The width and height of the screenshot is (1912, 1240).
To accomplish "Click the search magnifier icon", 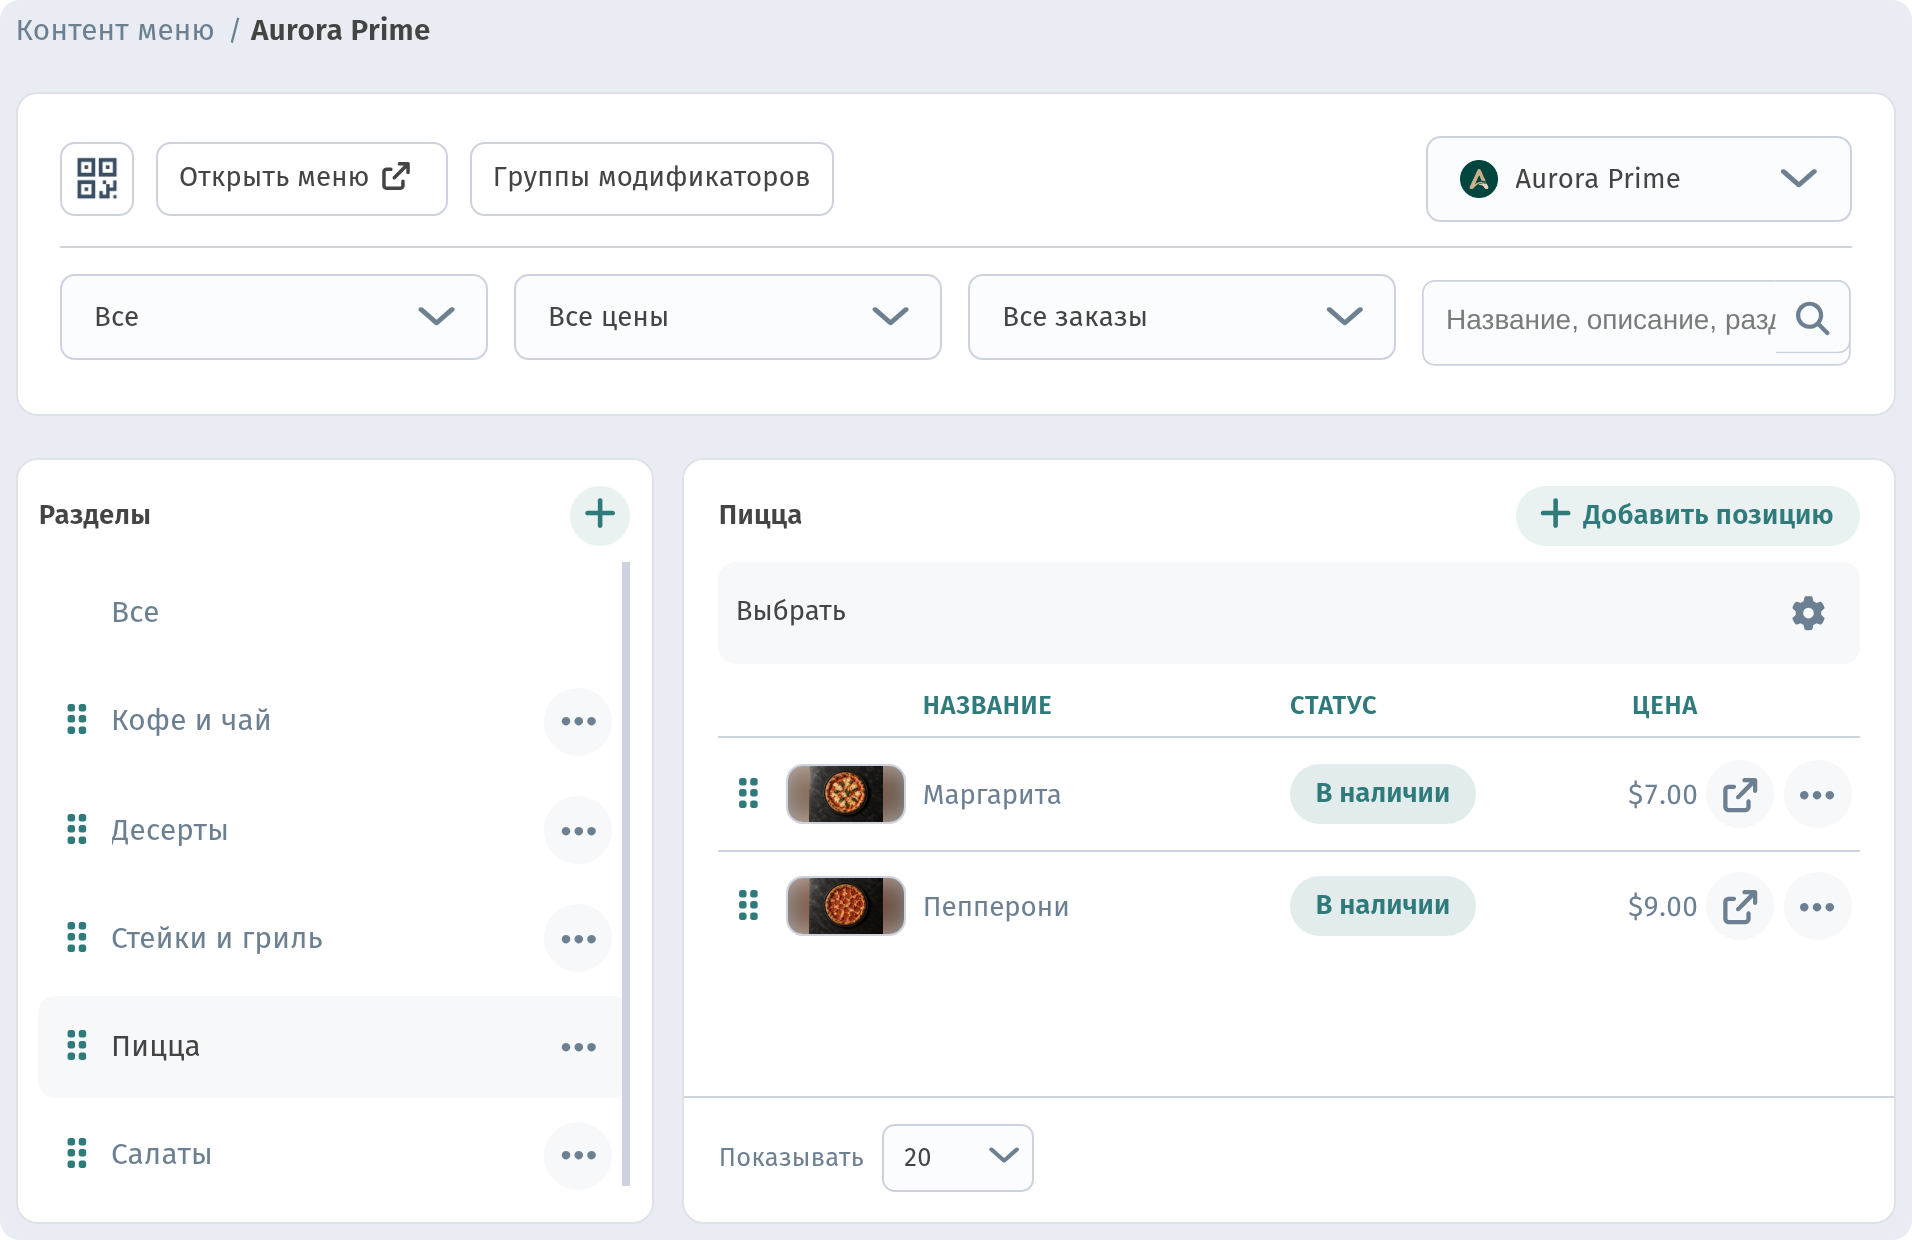I will point(1812,319).
